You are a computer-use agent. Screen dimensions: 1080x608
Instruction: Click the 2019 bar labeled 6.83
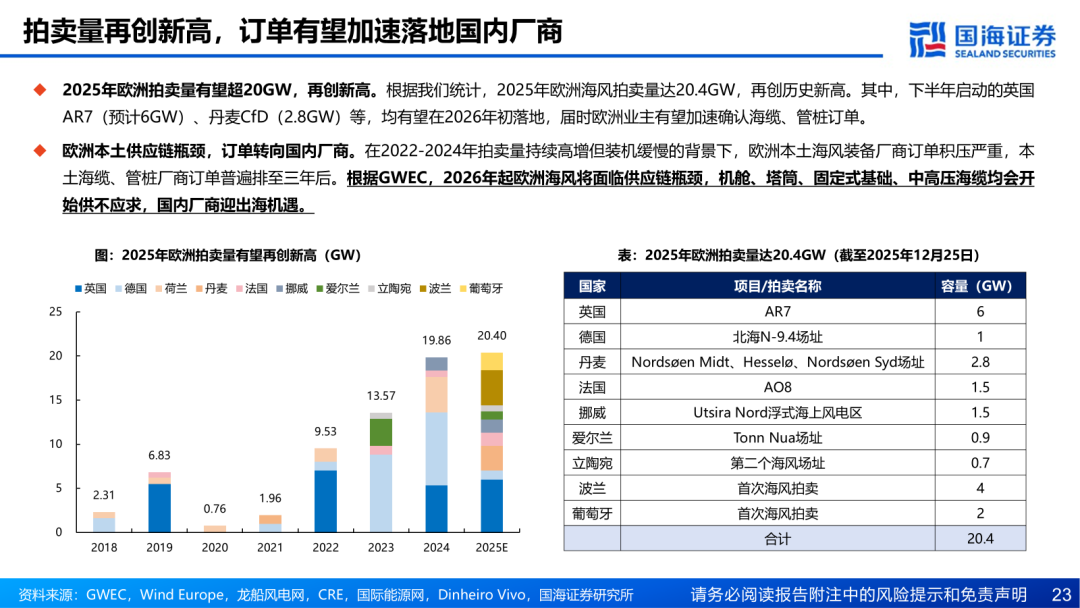[x=159, y=501]
